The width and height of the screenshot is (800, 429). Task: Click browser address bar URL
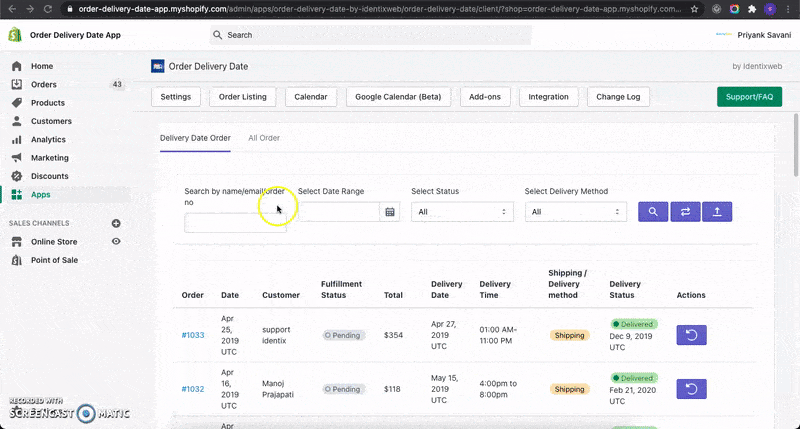click(x=379, y=9)
